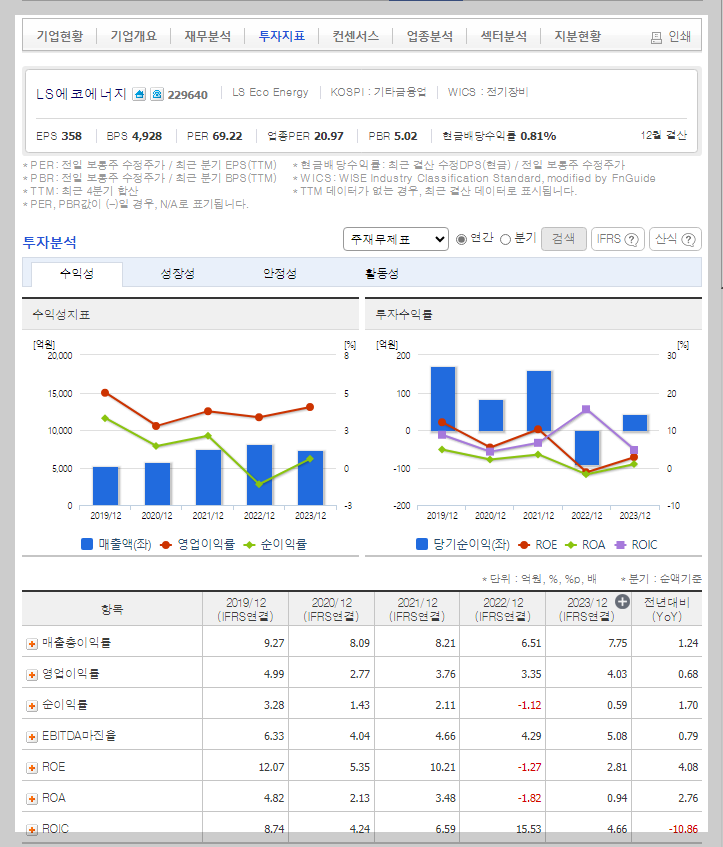Click 매출총이익률 2019/12 value 9.27
This screenshot has height=847, width=723.
pyautogui.click(x=275, y=643)
